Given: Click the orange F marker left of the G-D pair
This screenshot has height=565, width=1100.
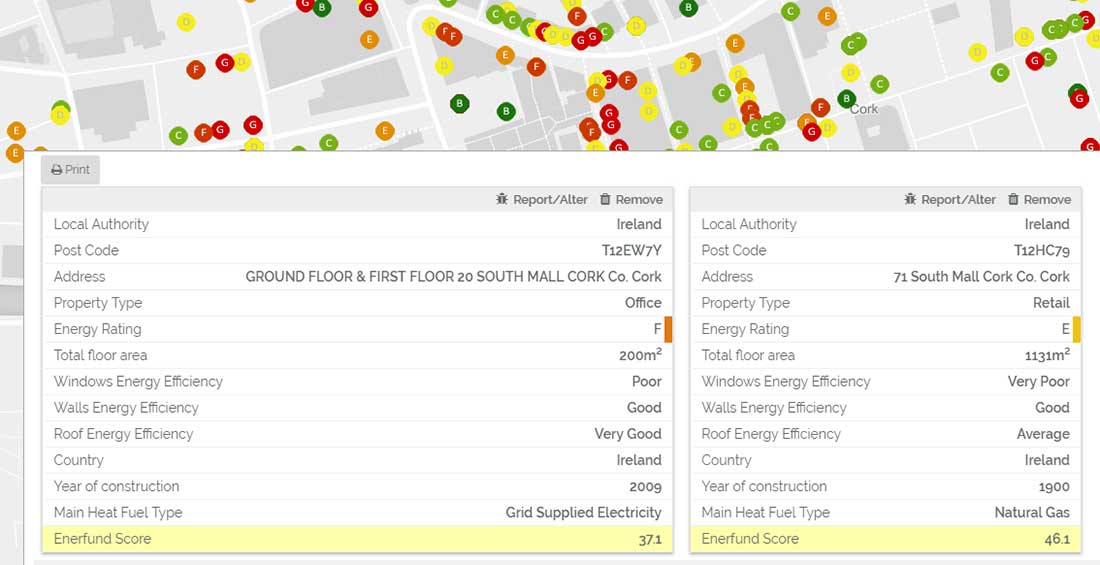Looking at the screenshot, I should tap(196, 69).
